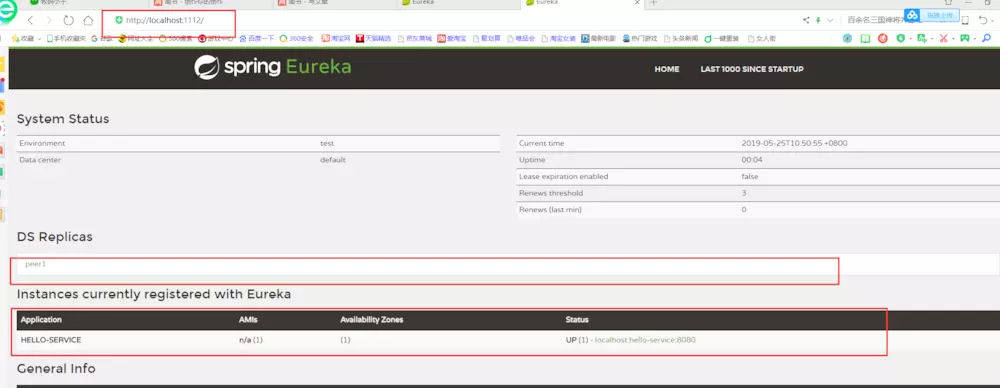Image resolution: width=1000 pixels, height=388 pixels.
Task: Select the HELLO-SERVICE application cell
Action: (x=51, y=340)
